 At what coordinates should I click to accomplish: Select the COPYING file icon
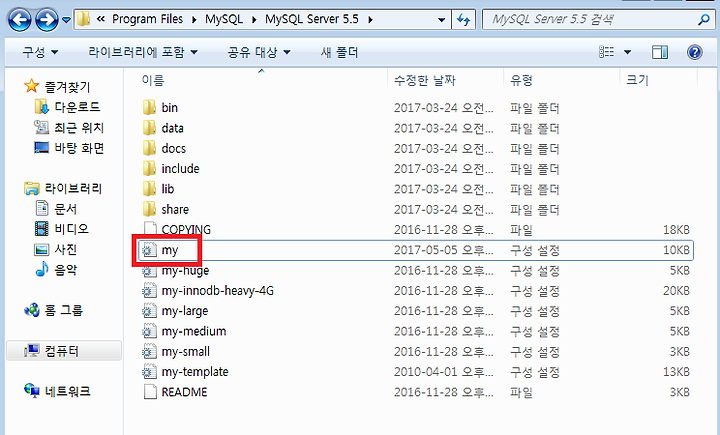[150, 229]
